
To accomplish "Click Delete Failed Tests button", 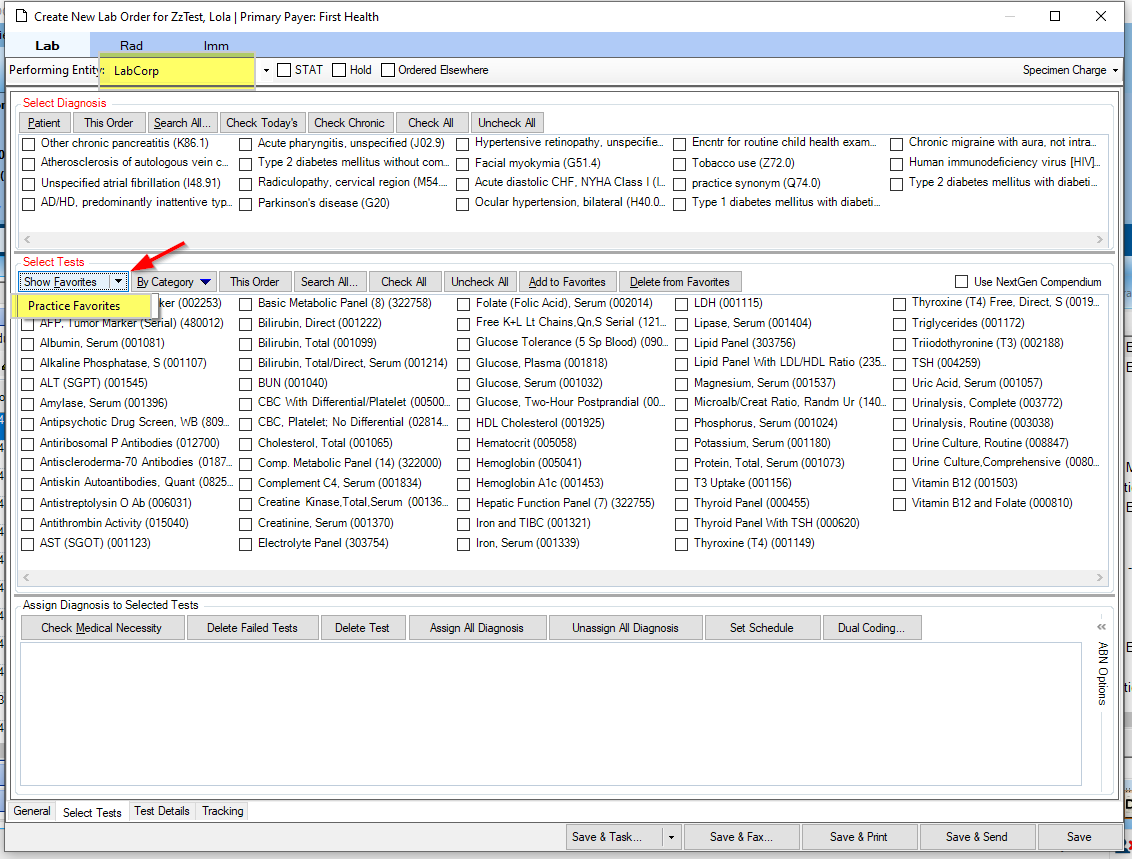I will pos(252,628).
